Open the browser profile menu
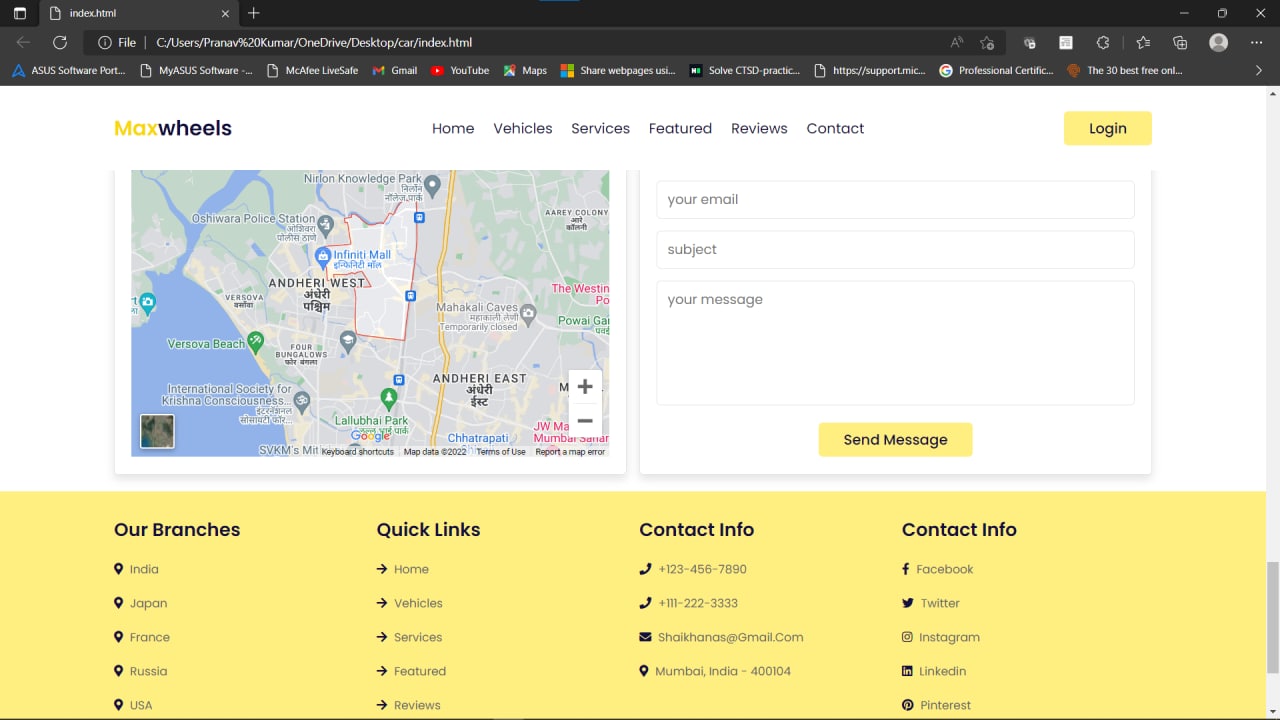 pos(1218,42)
